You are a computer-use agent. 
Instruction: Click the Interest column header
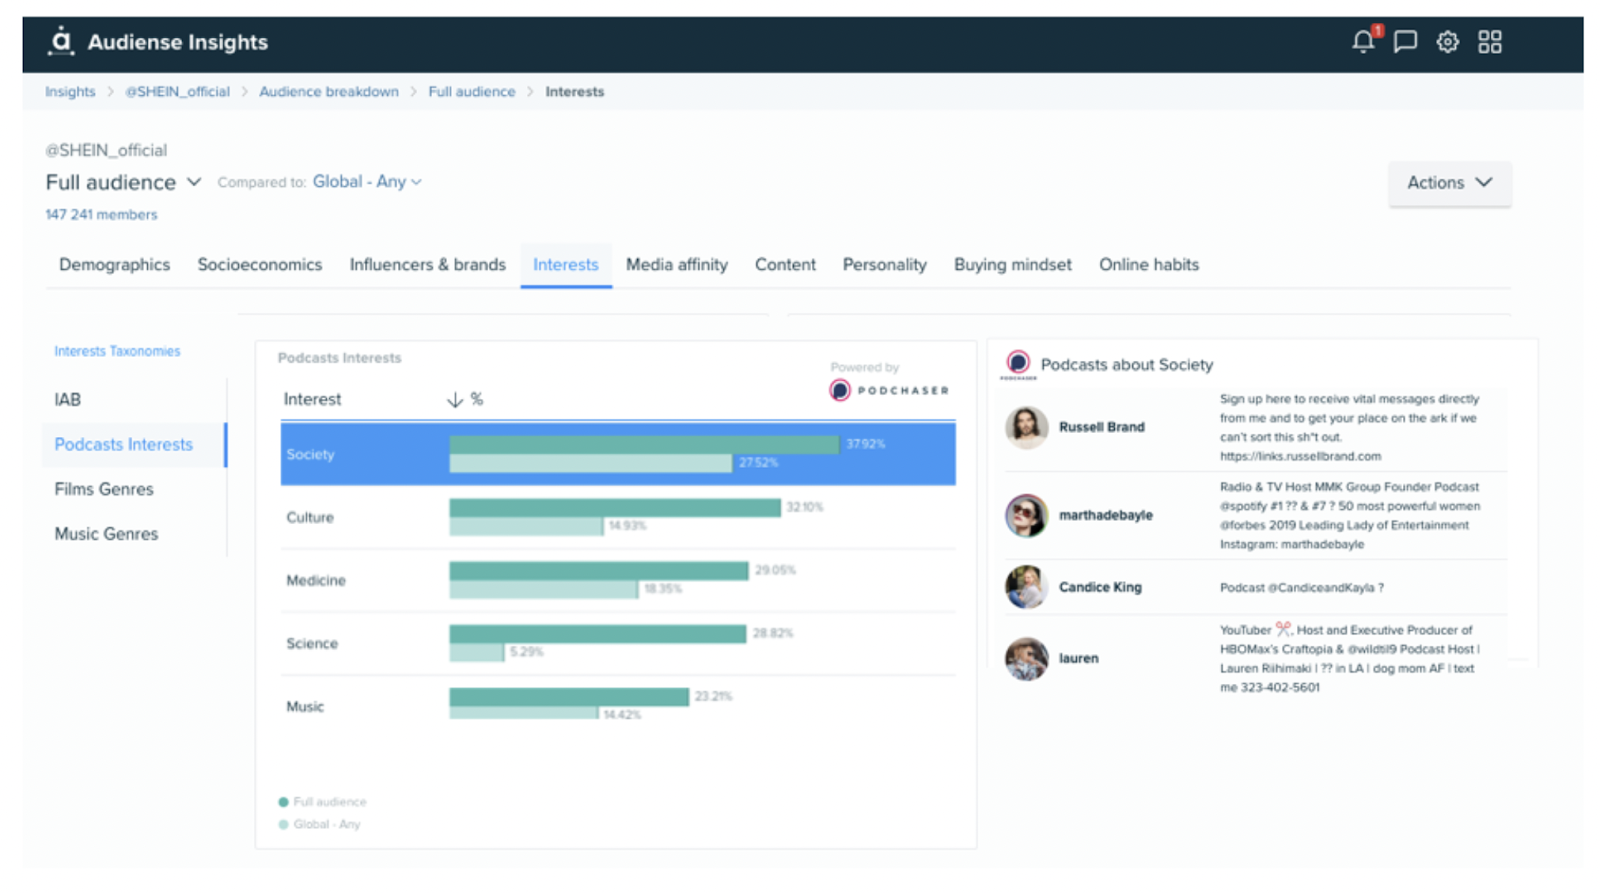(312, 400)
